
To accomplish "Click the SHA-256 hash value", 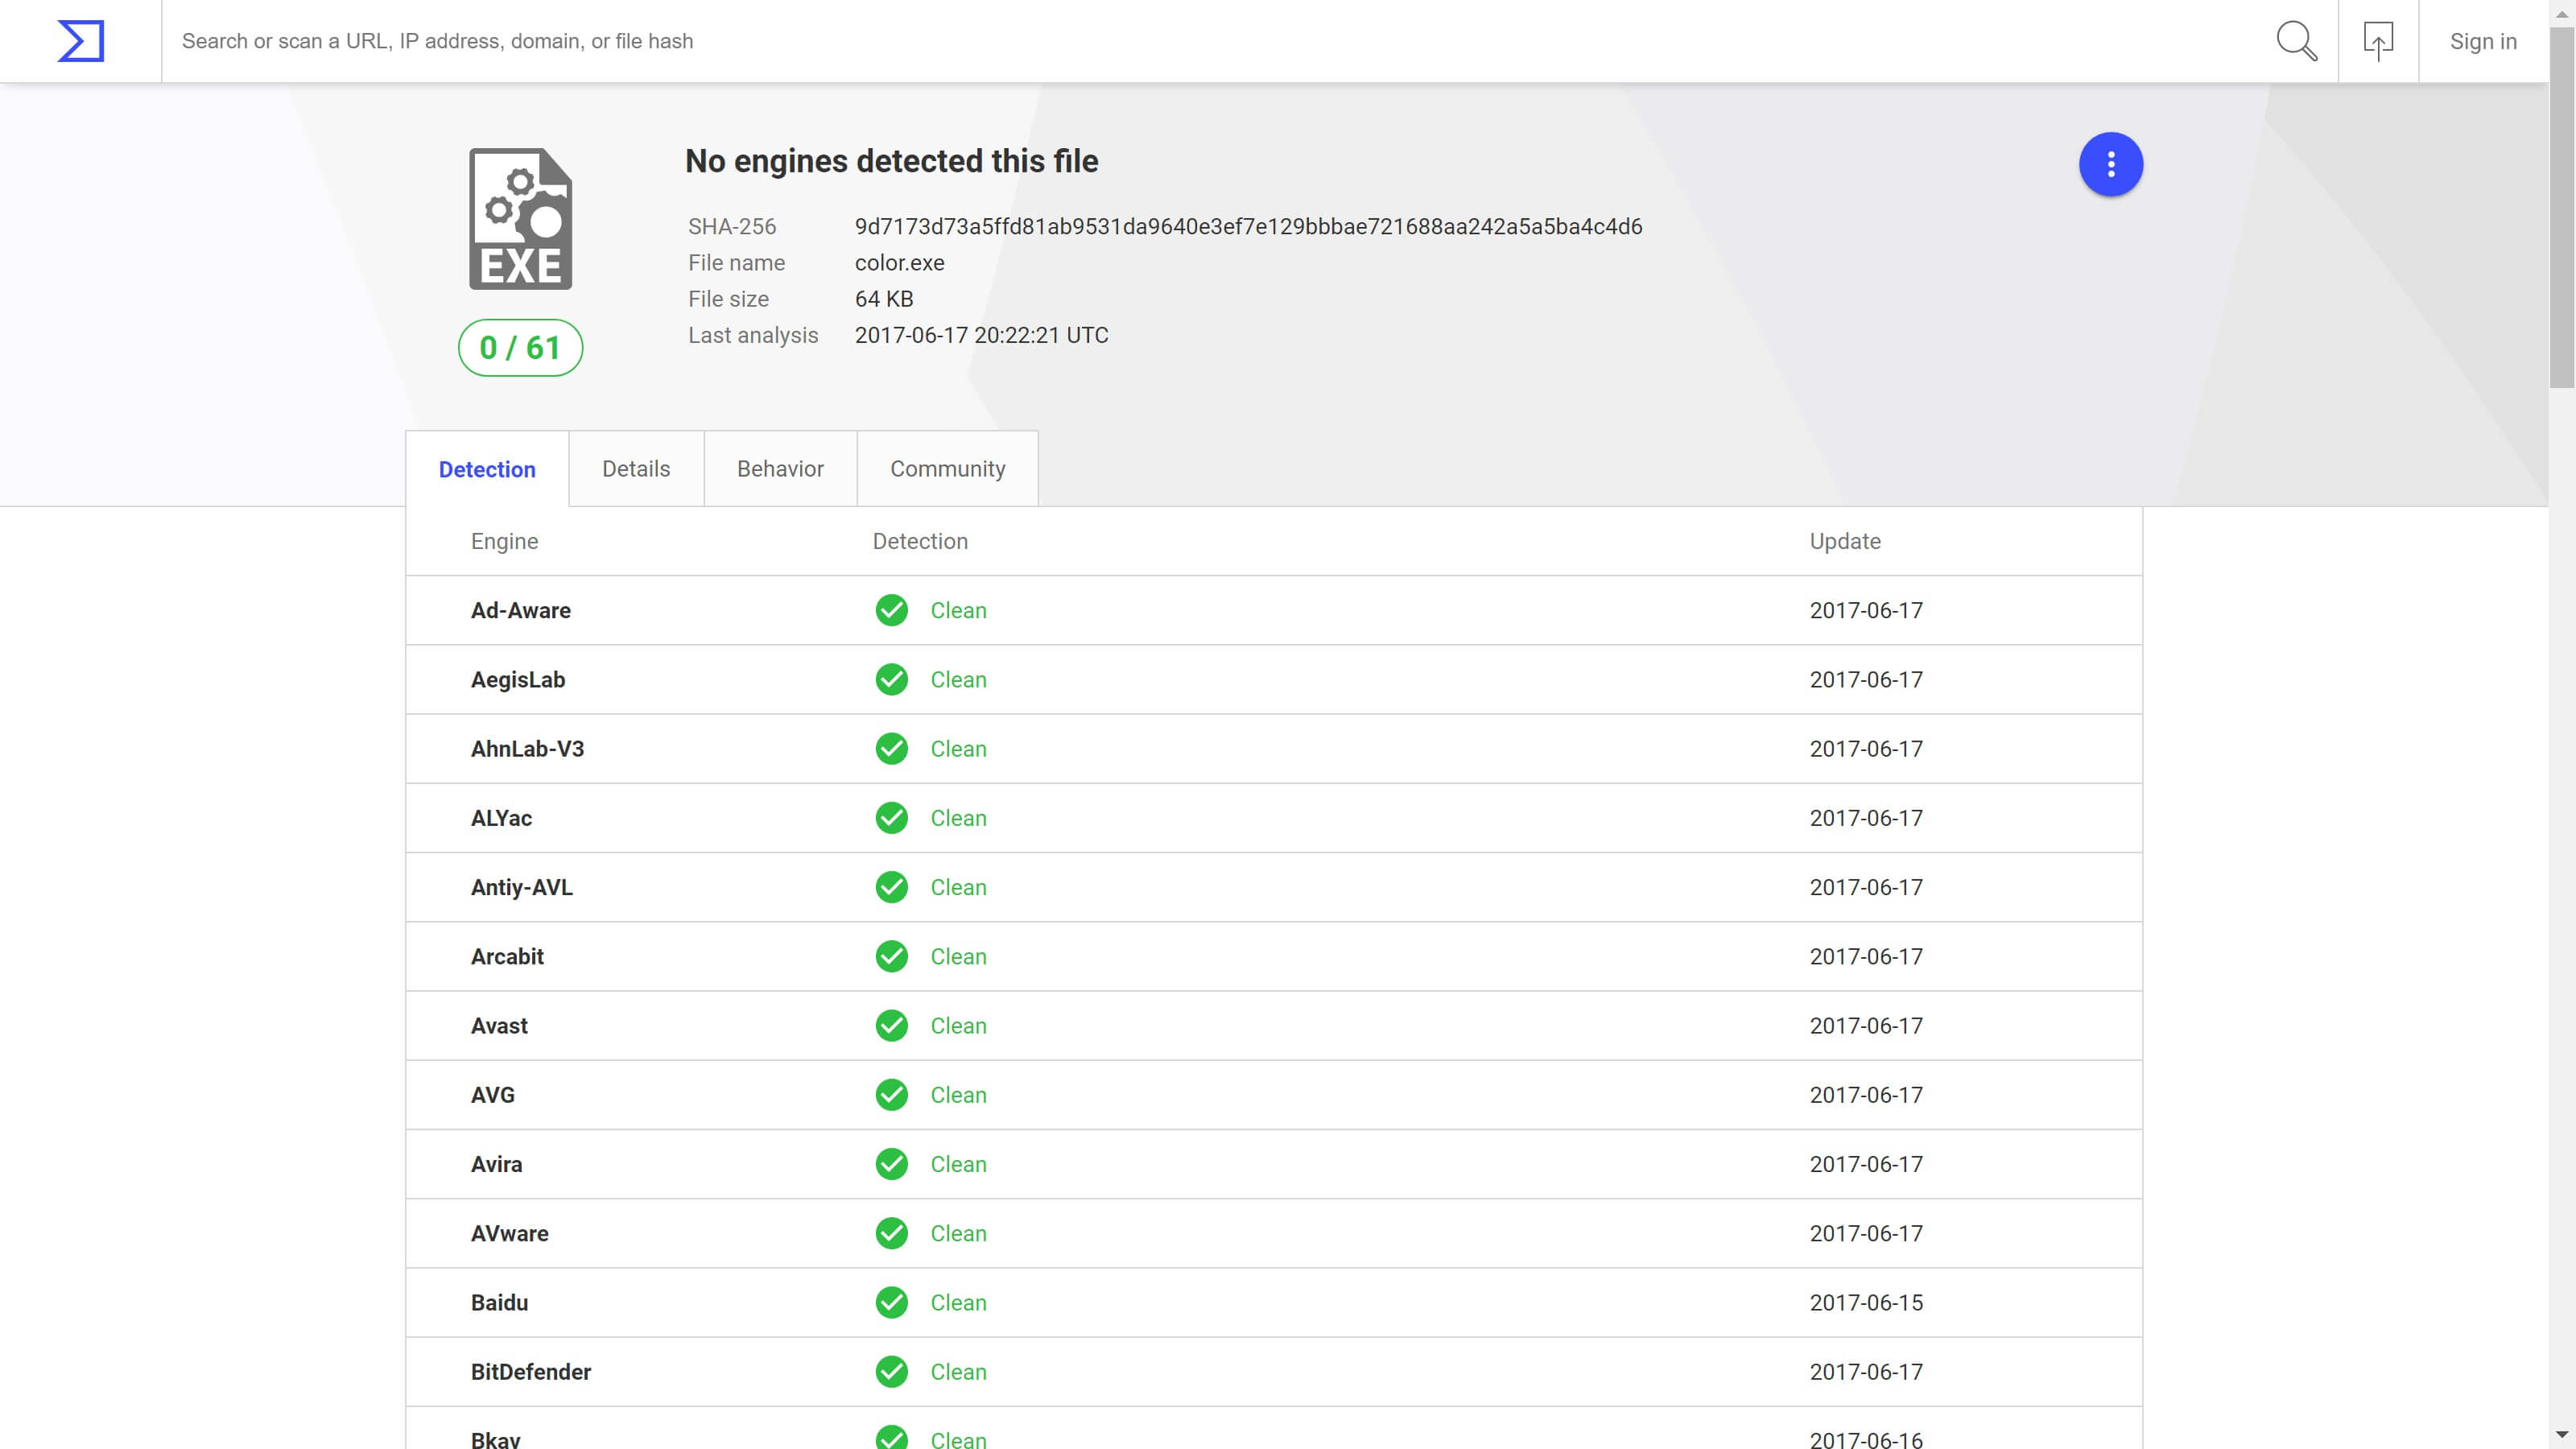I will pos(1248,227).
